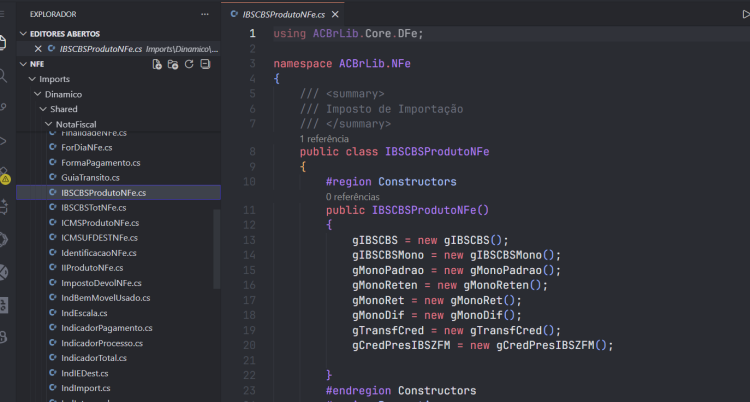Click 'namespace ACBrLib.NFe' on line 3
This screenshot has width=750, height=402.
tap(342, 64)
